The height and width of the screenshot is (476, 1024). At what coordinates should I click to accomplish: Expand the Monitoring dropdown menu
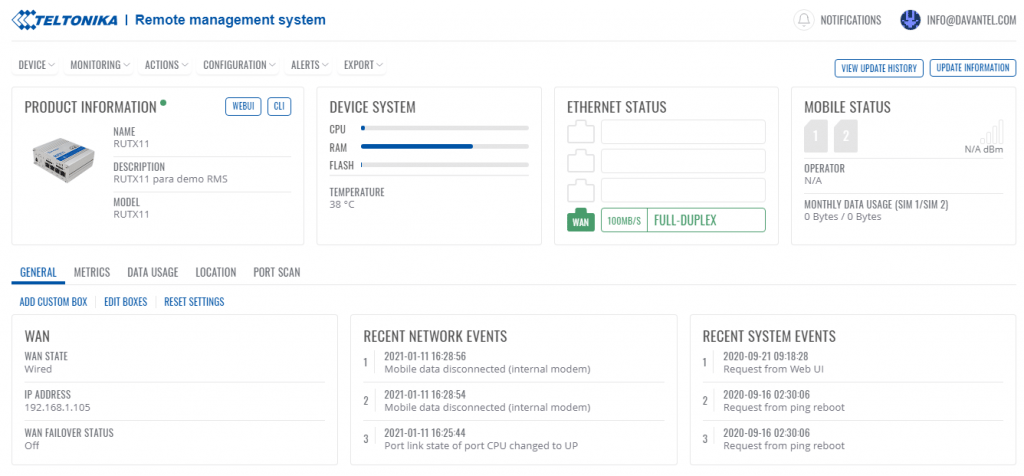[101, 65]
